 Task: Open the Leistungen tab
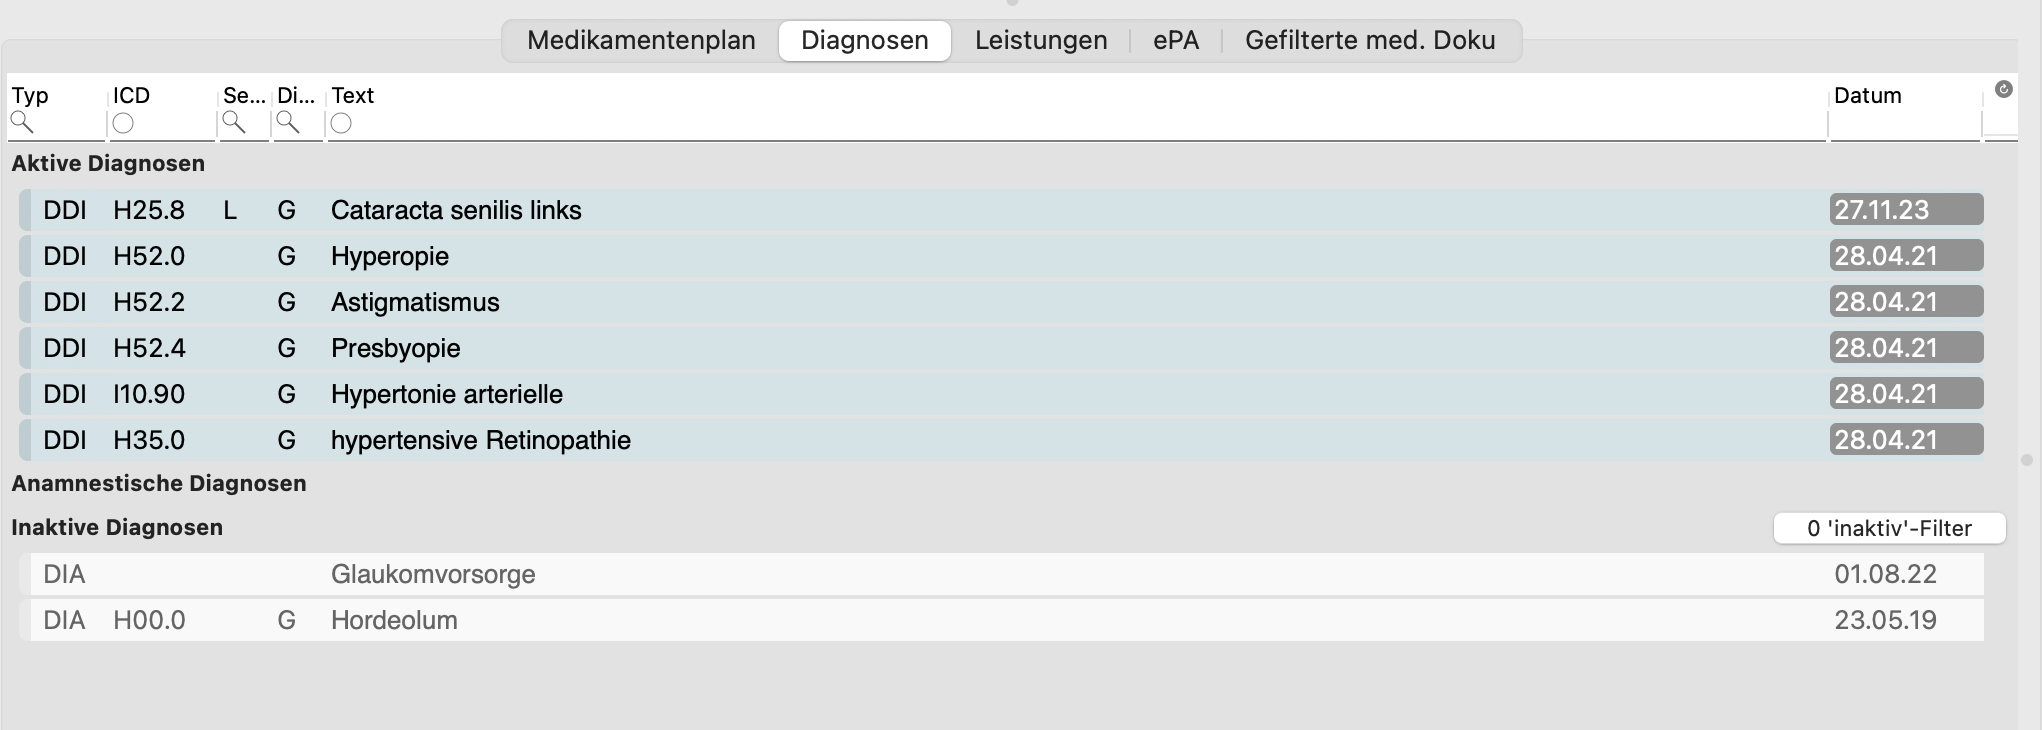pos(1041,40)
